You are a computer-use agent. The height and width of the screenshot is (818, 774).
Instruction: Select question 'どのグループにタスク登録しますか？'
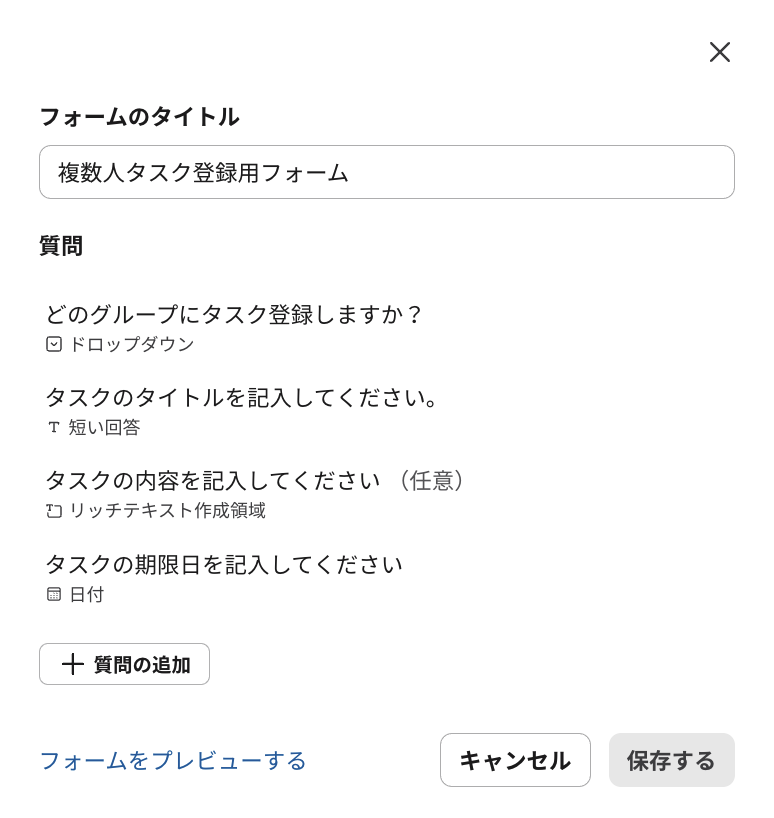(x=234, y=314)
